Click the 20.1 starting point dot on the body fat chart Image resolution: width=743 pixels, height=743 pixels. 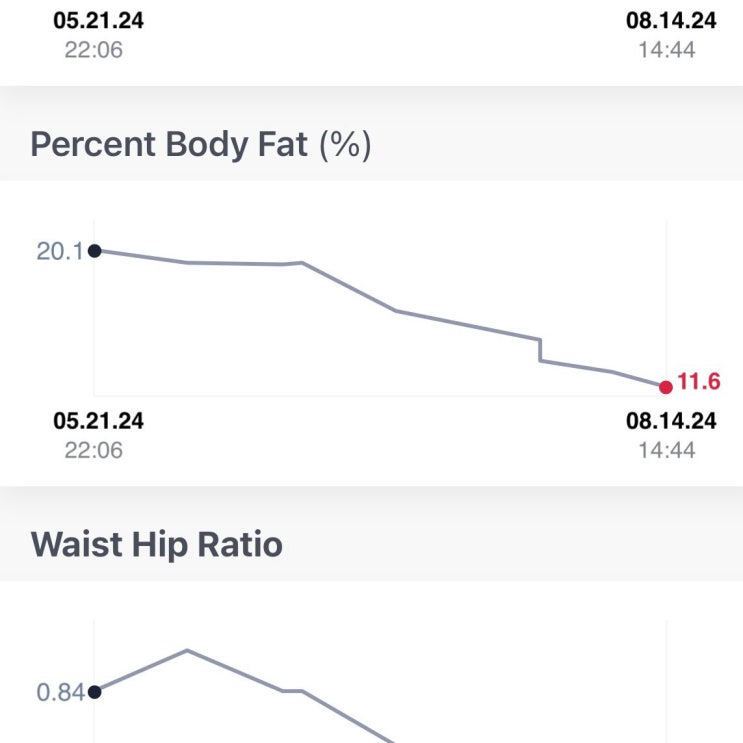coord(94,251)
